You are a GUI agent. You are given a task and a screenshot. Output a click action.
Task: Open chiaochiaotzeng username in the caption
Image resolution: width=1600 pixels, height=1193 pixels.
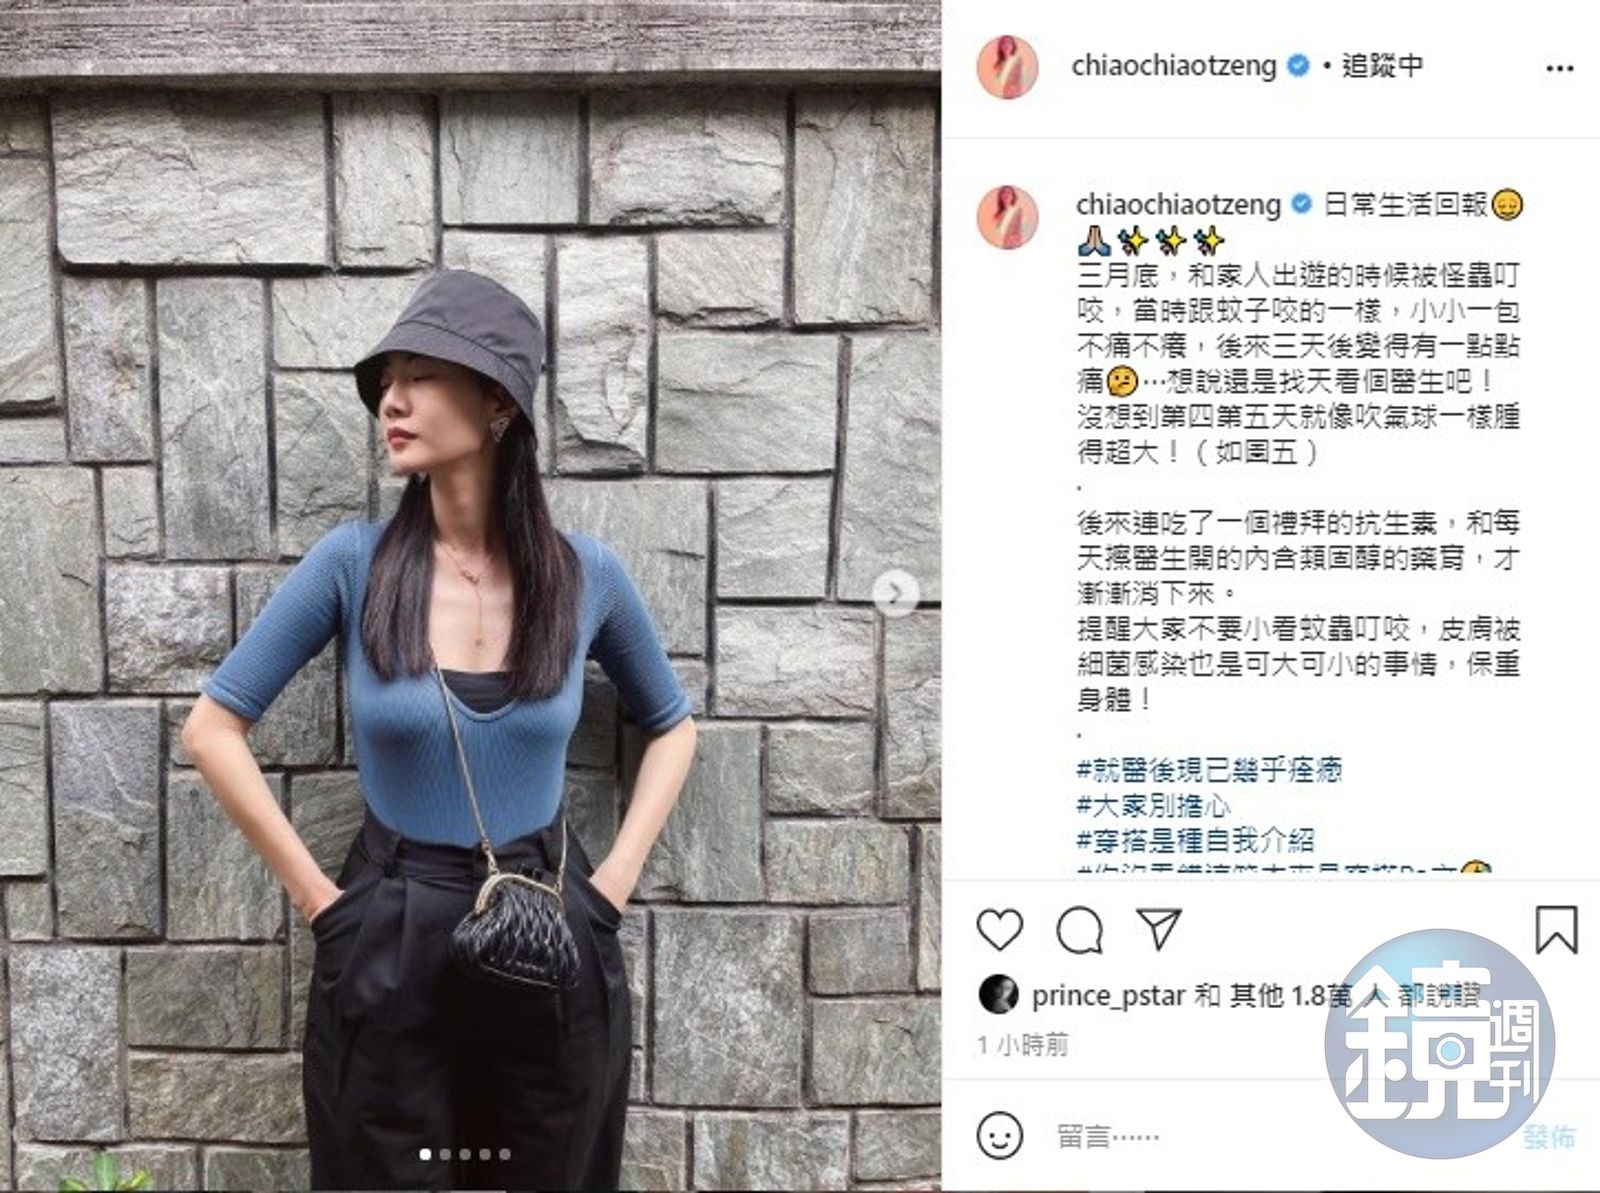pyautogui.click(x=1178, y=204)
